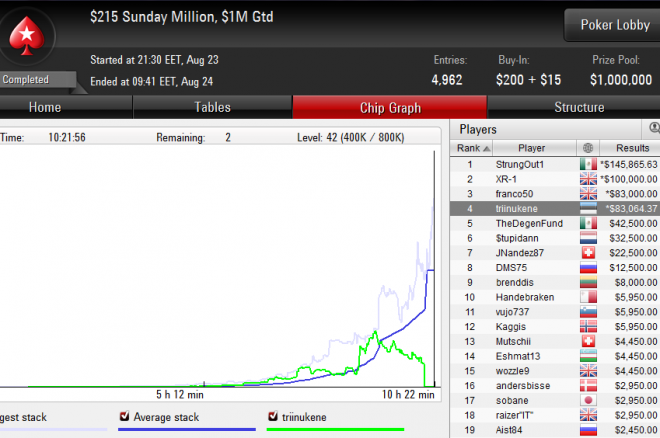The height and width of the screenshot is (438, 660).
Task: Select player Mutschii row
Action: tap(555, 342)
